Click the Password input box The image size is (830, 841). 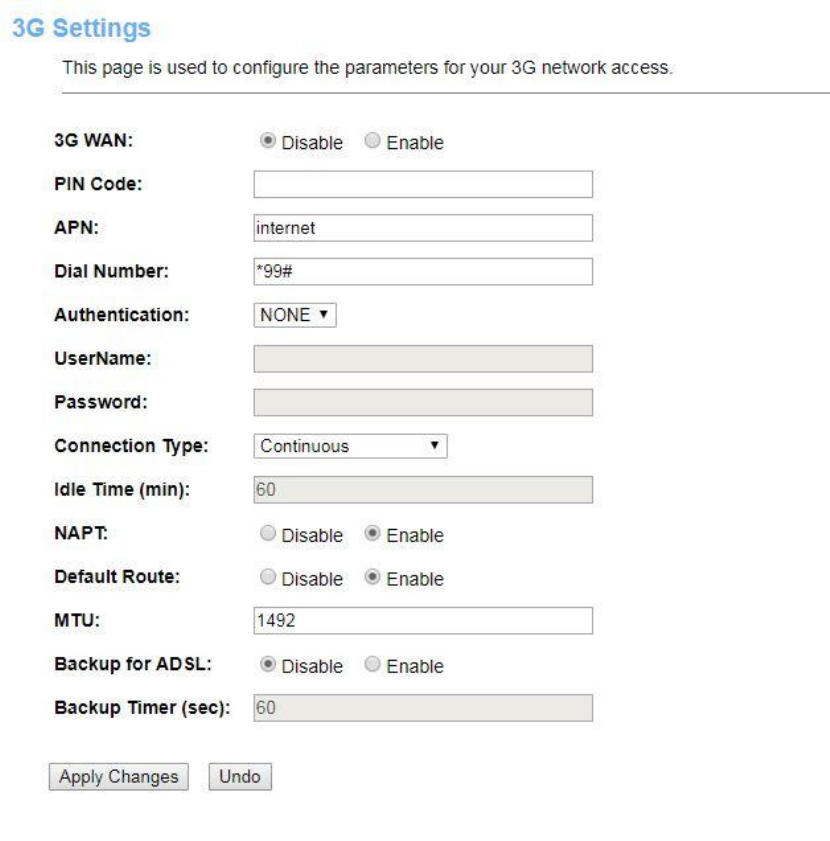click(x=423, y=402)
